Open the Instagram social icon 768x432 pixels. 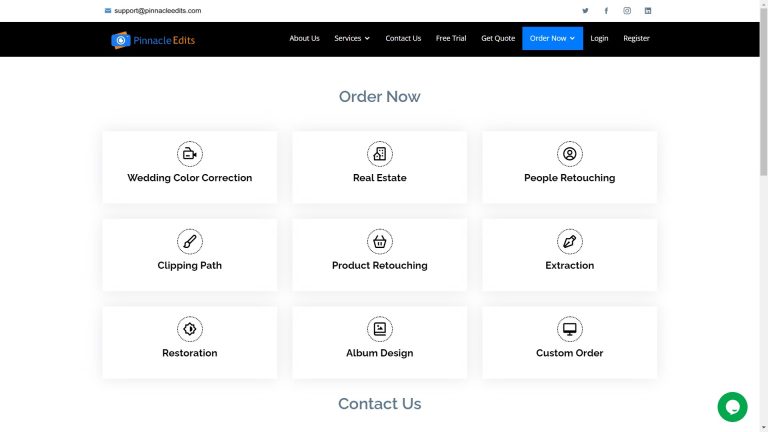click(627, 11)
